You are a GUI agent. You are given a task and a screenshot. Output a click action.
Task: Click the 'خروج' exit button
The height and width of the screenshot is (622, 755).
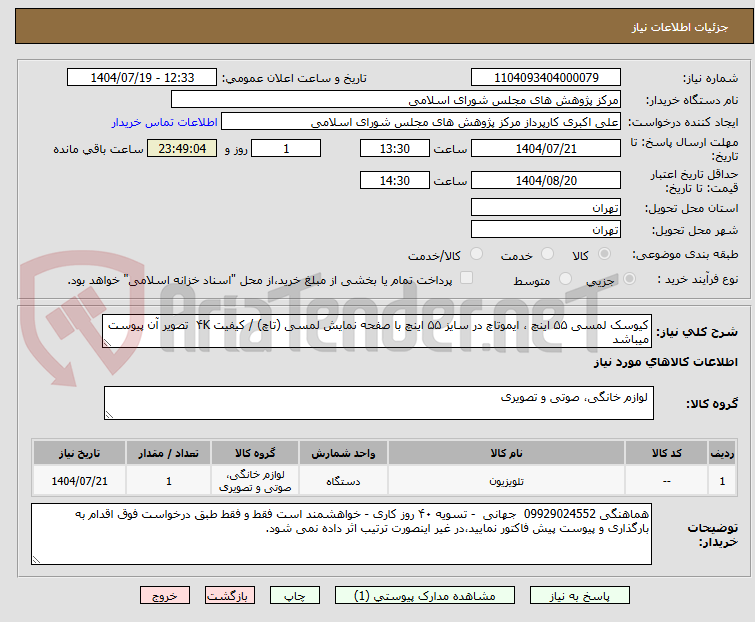tap(165, 596)
